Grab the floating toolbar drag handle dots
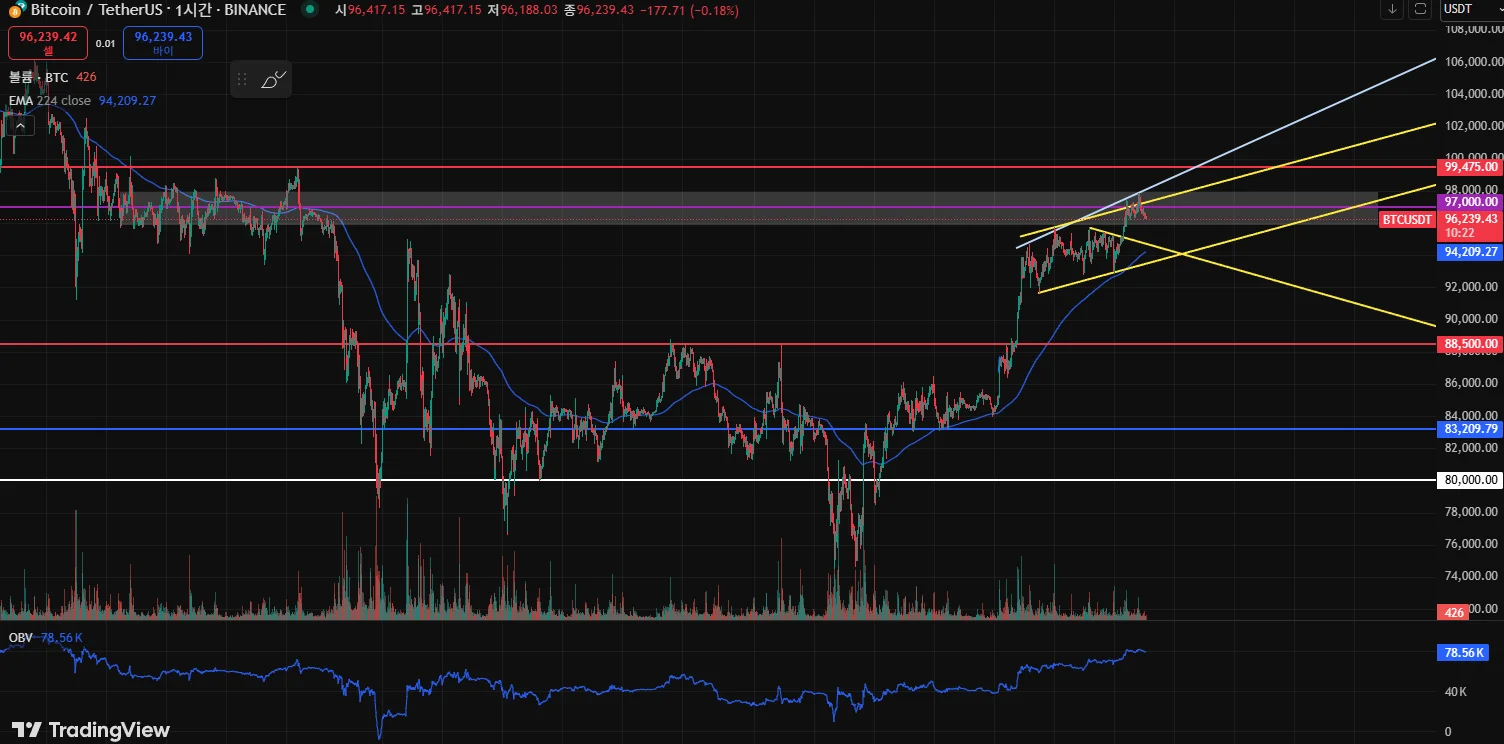Image resolution: width=1504 pixels, height=744 pixels. 242,79
